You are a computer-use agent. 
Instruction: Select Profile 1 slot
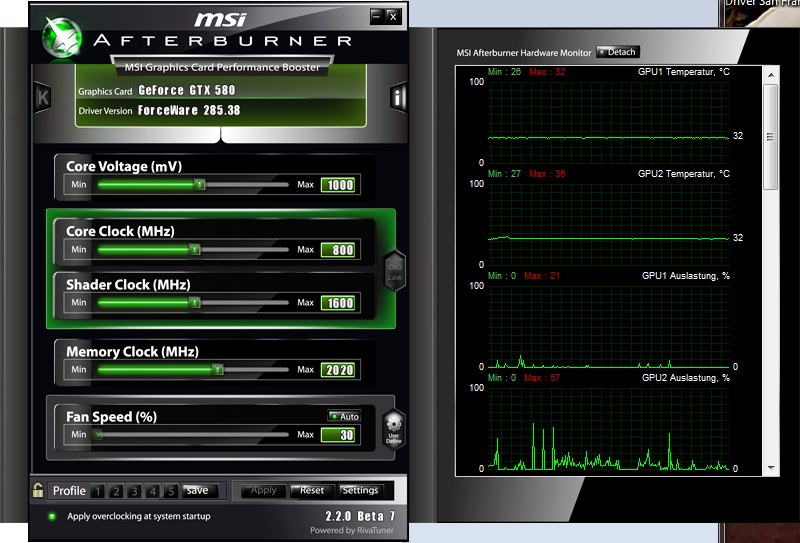tap(97, 491)
